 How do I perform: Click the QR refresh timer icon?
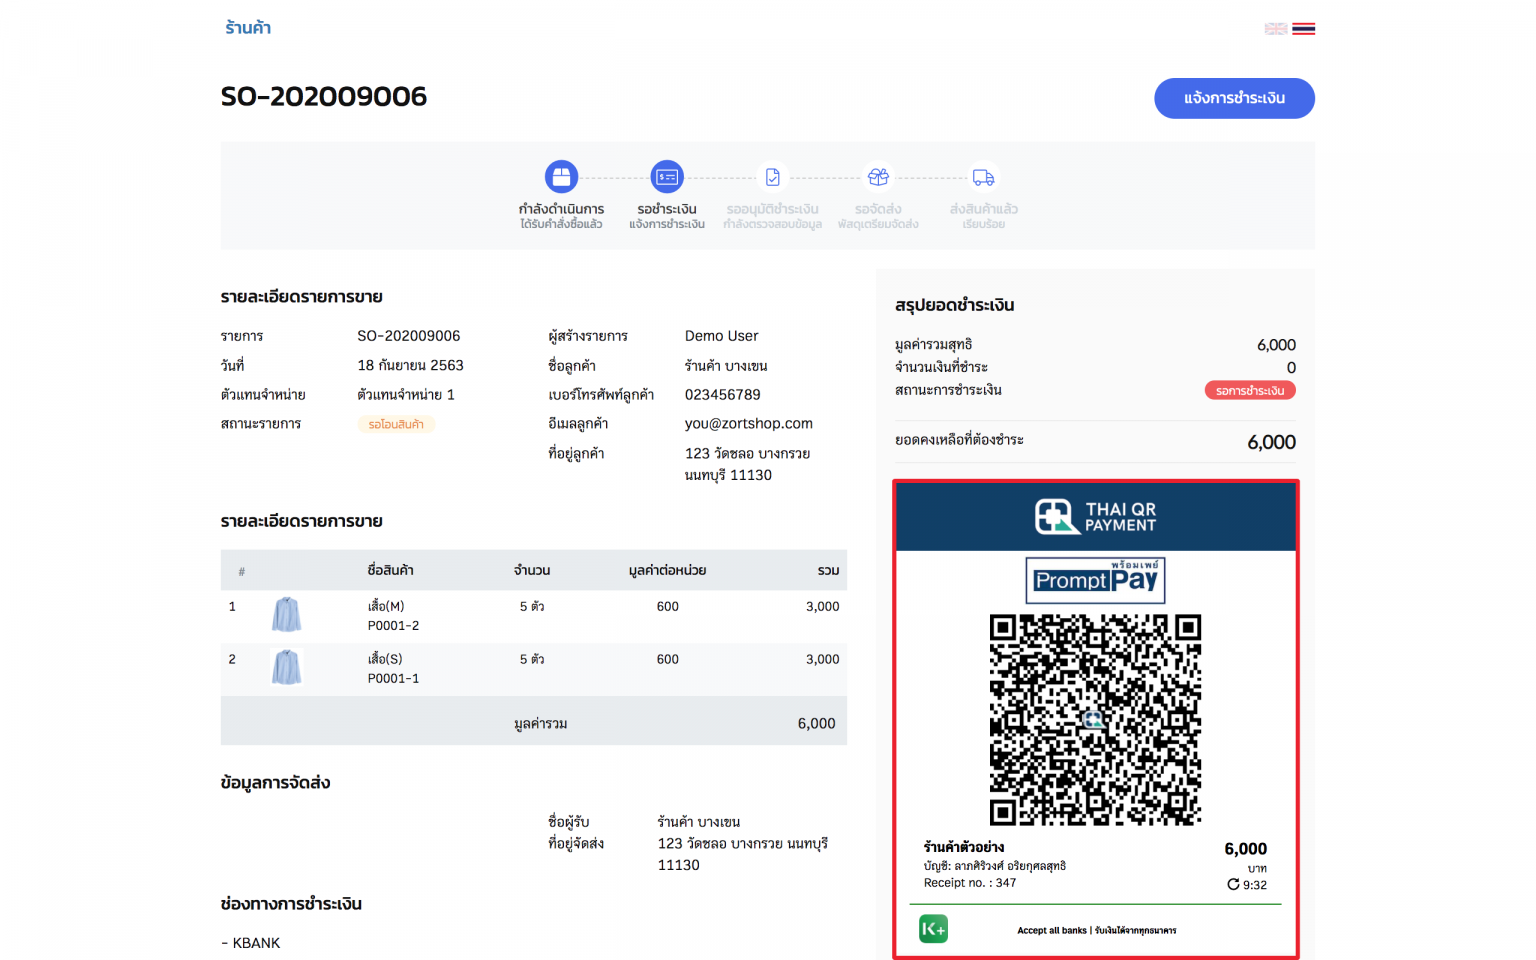[x=1234, y=884]
